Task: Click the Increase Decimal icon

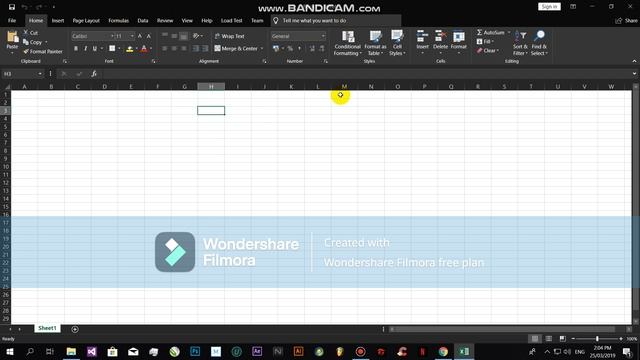Action: 312,49
